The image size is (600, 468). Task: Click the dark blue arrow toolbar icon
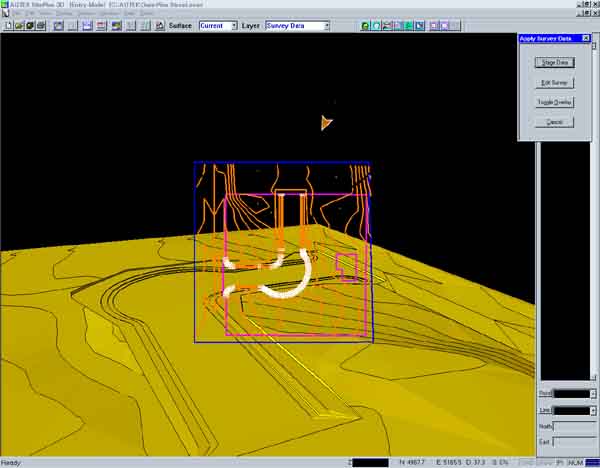tap(419, 25)
